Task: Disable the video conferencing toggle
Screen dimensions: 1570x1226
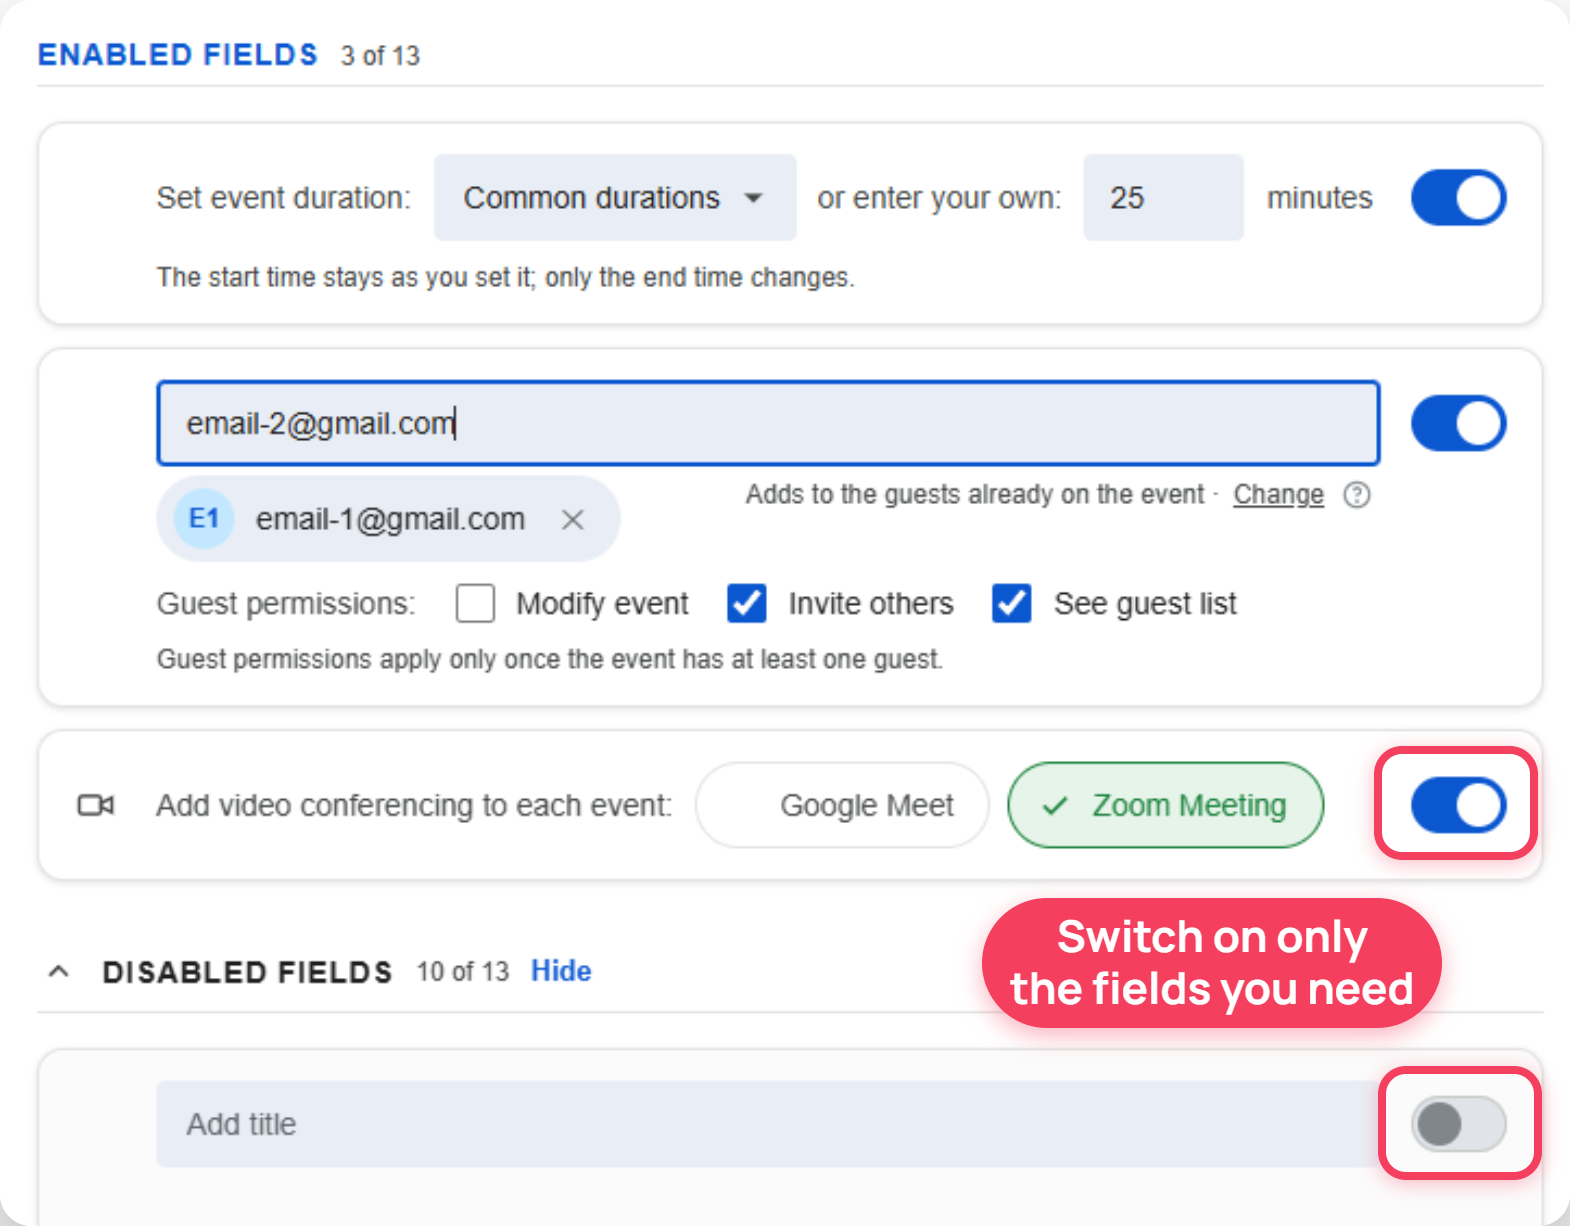Action: point(1458,805)
